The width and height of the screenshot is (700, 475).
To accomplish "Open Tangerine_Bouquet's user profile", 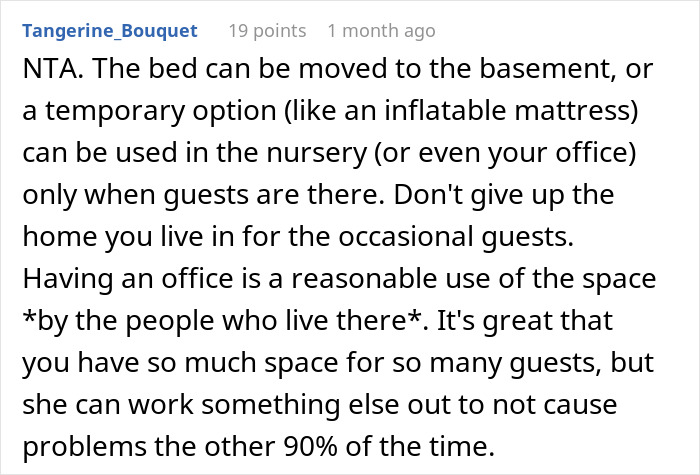I will [x=109, y=31].
